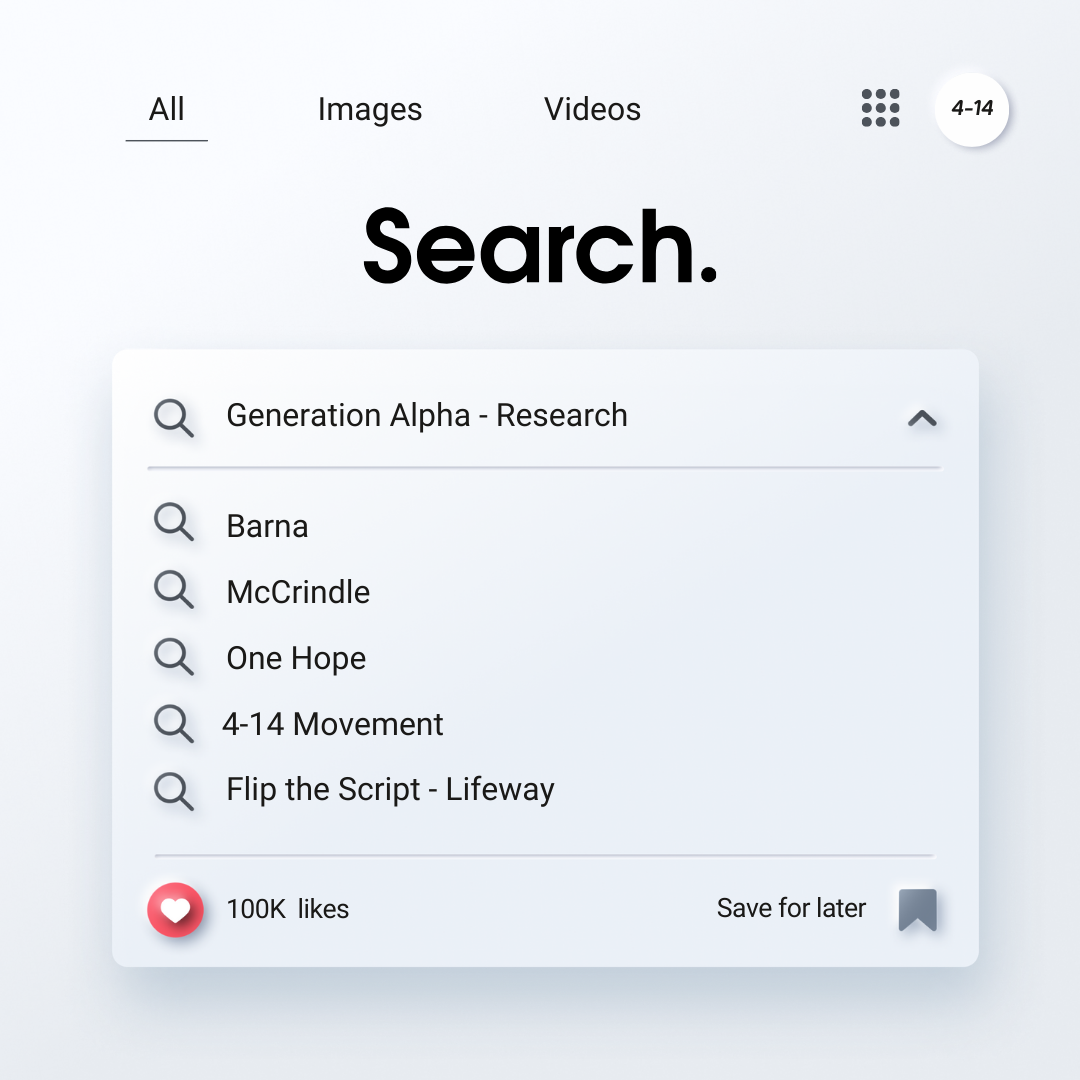Collapse the suggestions with the chevron arrow
1080x1080 pixels.
921,418
